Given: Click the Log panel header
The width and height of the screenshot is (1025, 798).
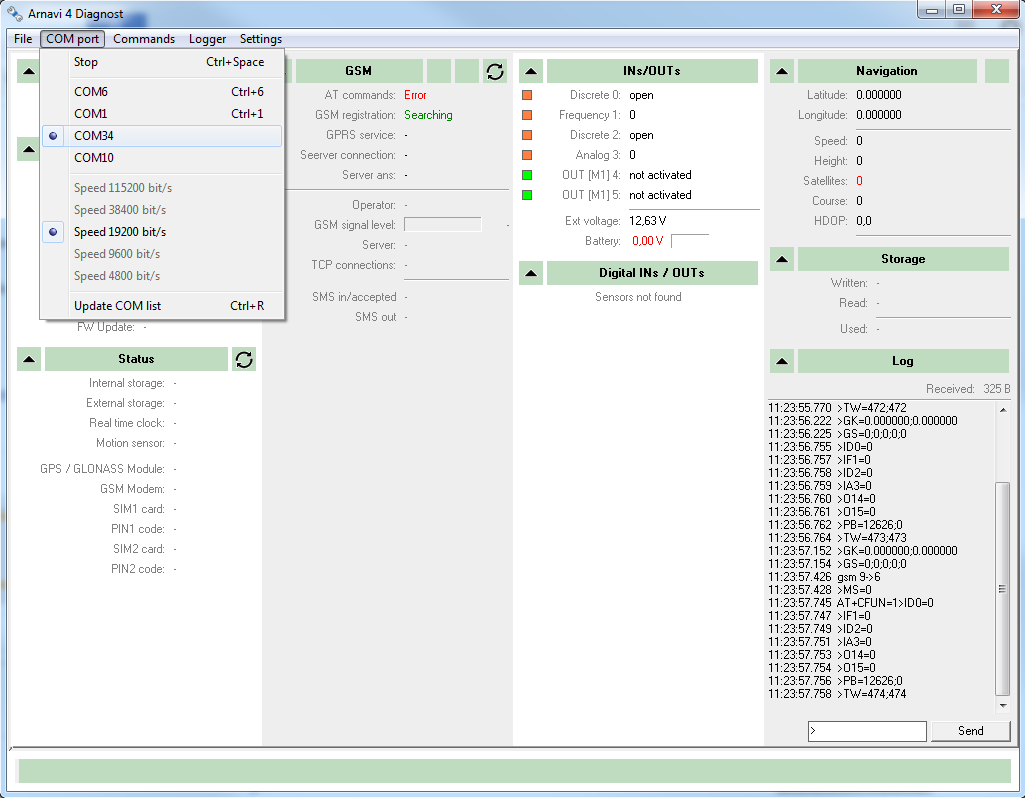Looking at the screenshot, I should [903, 361].
